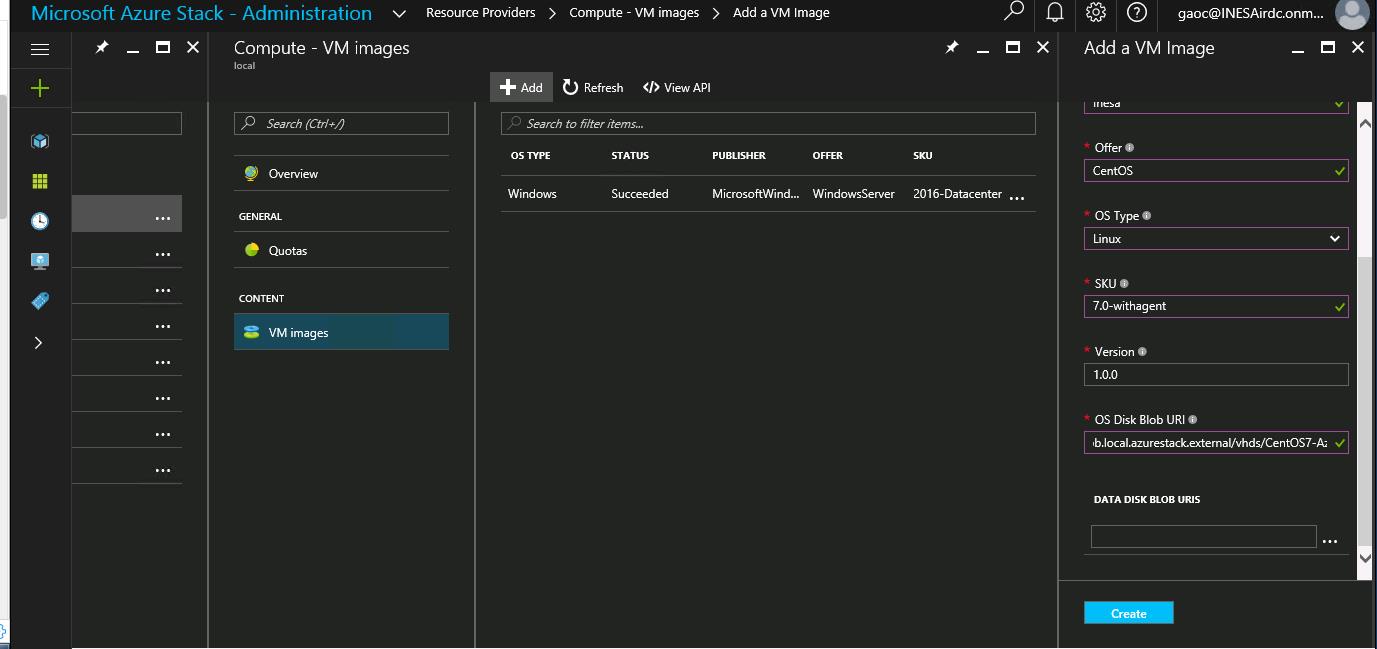
Task: Open the monitor Virtual machines sidebar icon
Action: click(x=40, y=261)
